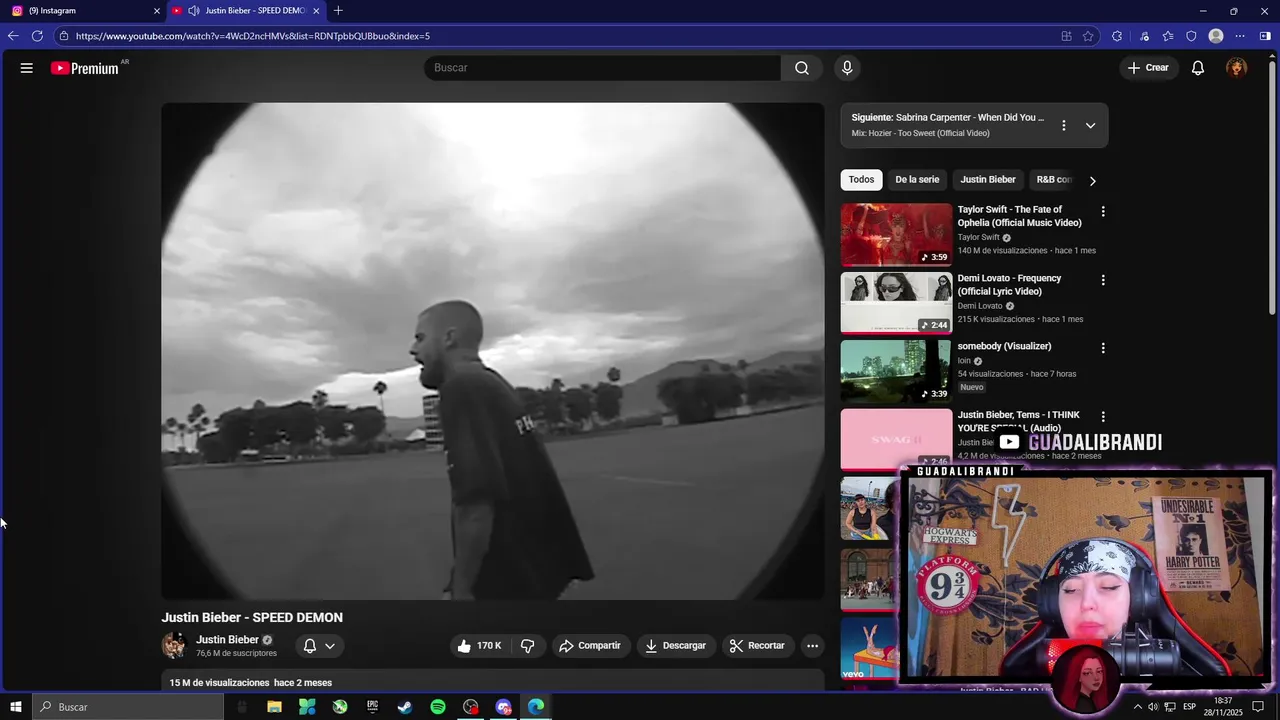Open Windows Start menu
Image resolution: width=1280 pixels, height=720 pixels.
coord(16,707)
